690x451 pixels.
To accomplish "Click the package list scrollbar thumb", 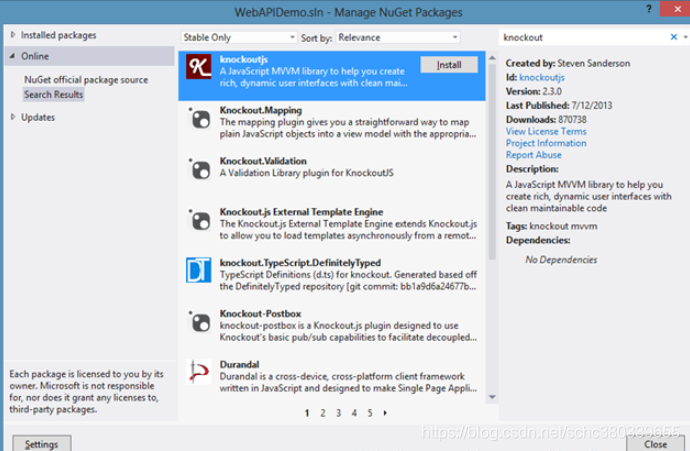I will [492, 162].
